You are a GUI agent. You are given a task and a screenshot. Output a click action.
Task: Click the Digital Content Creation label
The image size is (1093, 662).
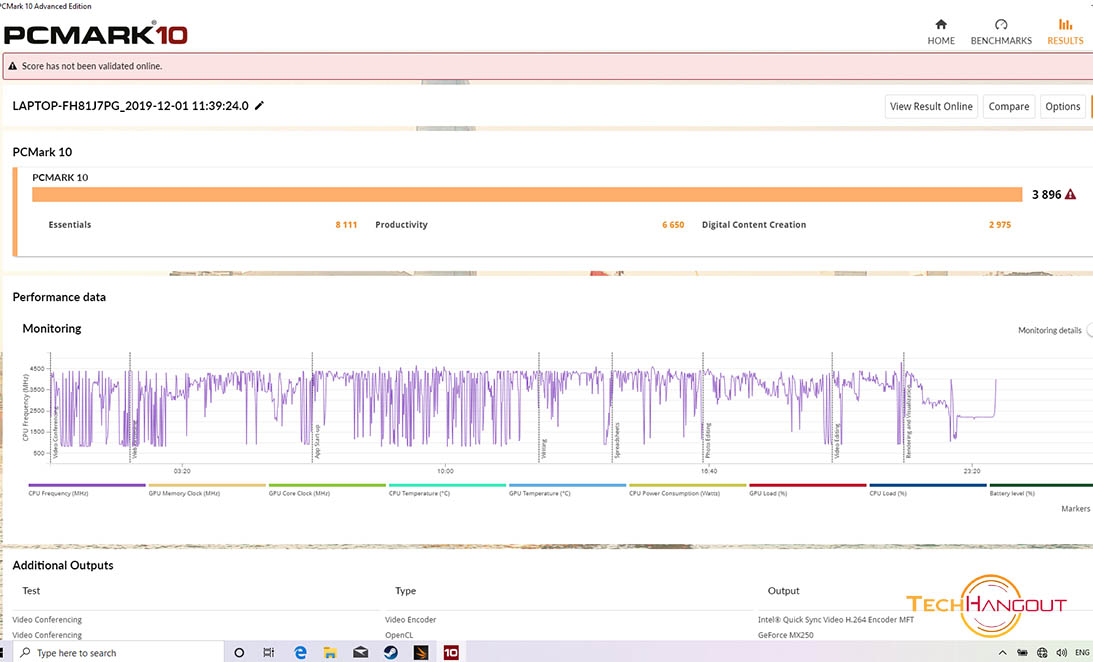pyautogui.click(x=754, y=225)
